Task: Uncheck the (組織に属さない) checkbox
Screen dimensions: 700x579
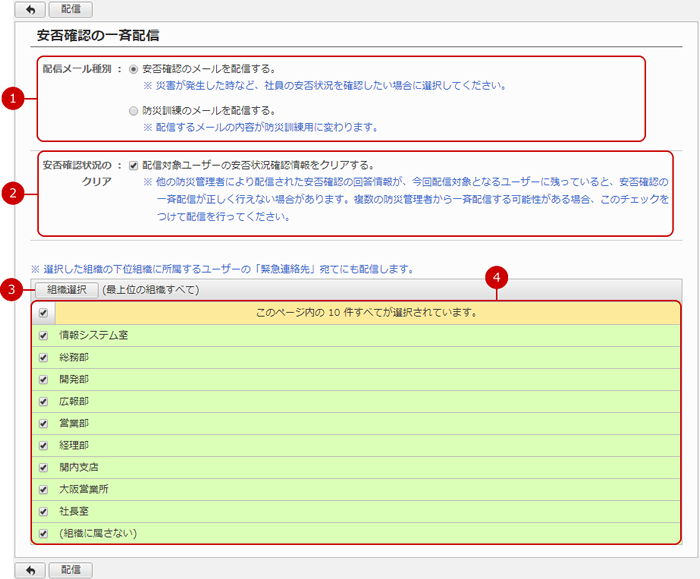Action: (x=42, y=533)
